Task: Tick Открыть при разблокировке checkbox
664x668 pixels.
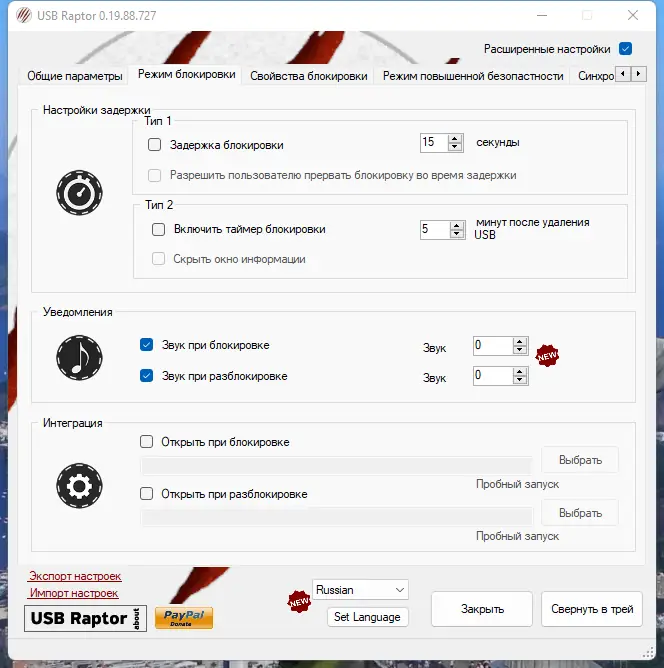Action: pos(147,494)
